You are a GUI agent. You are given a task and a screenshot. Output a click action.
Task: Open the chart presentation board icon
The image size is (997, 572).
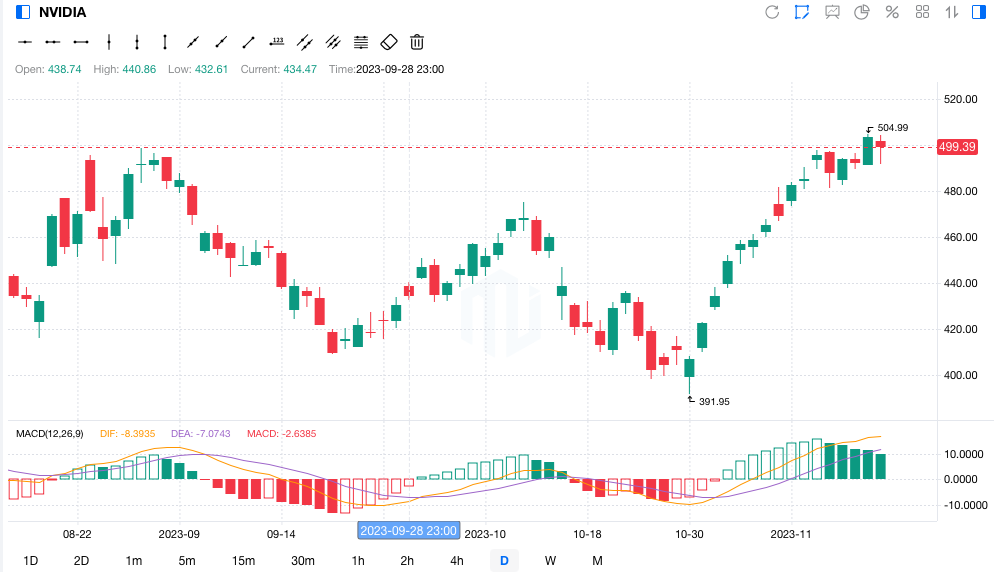click(832, 12)
